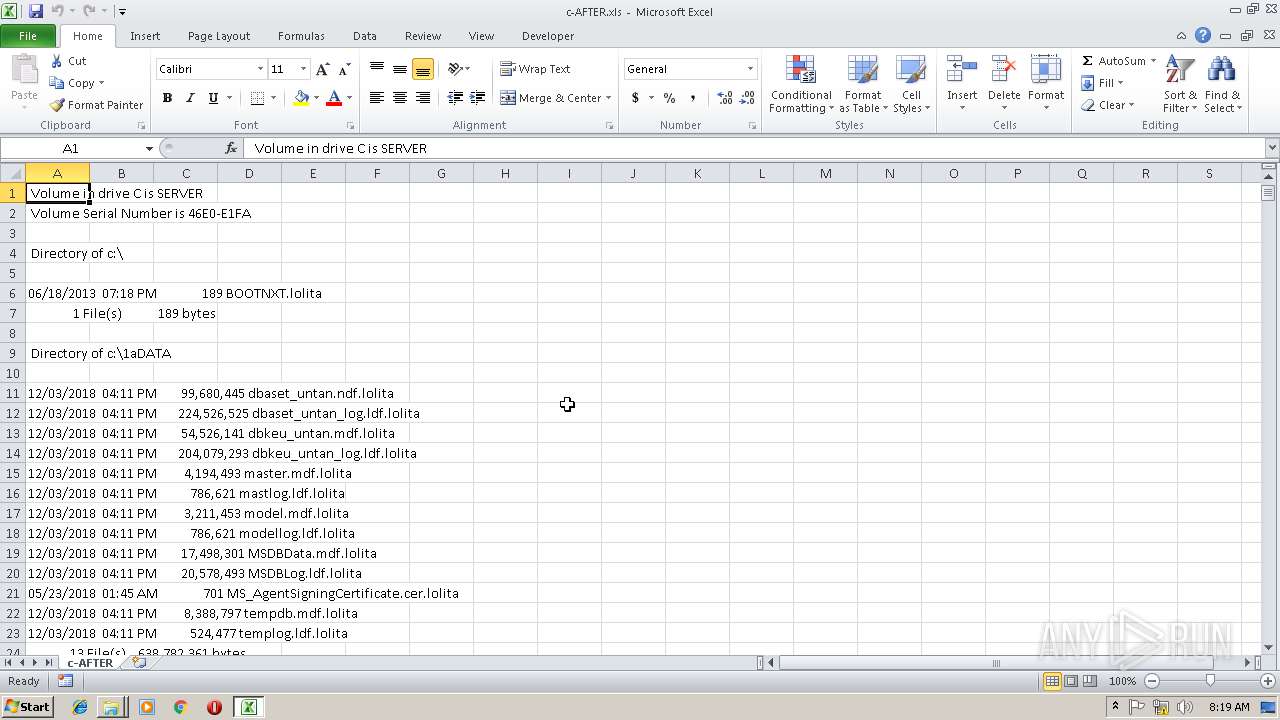Switch to the Page Layout tab
The width and height of the screenshot is (1280, 720).
(219, 36)
